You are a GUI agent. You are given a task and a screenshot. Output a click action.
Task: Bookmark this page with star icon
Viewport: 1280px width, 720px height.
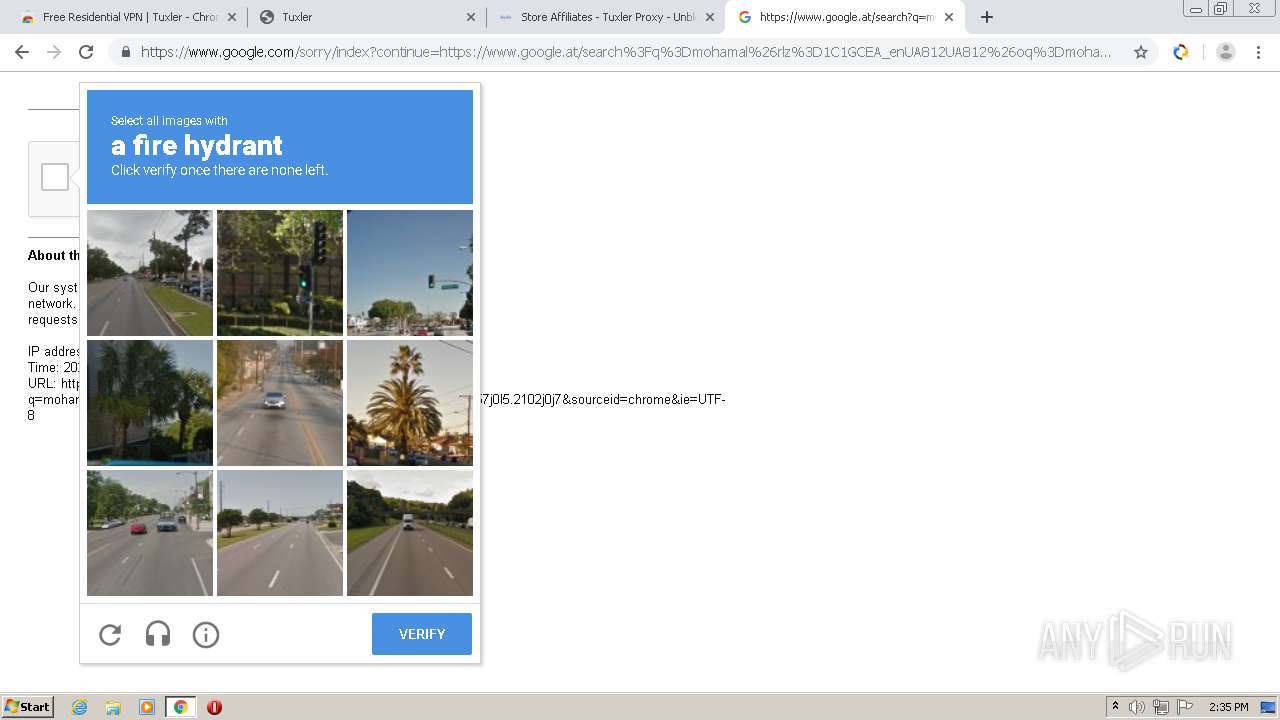pos(1140,52)
